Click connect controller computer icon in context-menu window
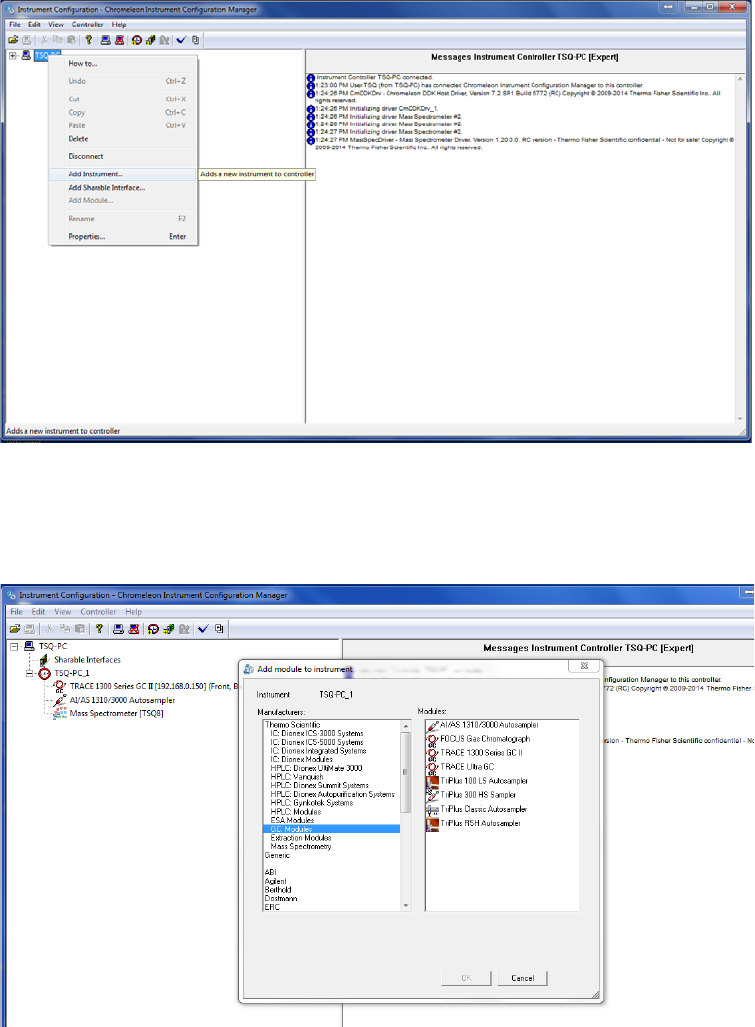 [x=105, y=40]
